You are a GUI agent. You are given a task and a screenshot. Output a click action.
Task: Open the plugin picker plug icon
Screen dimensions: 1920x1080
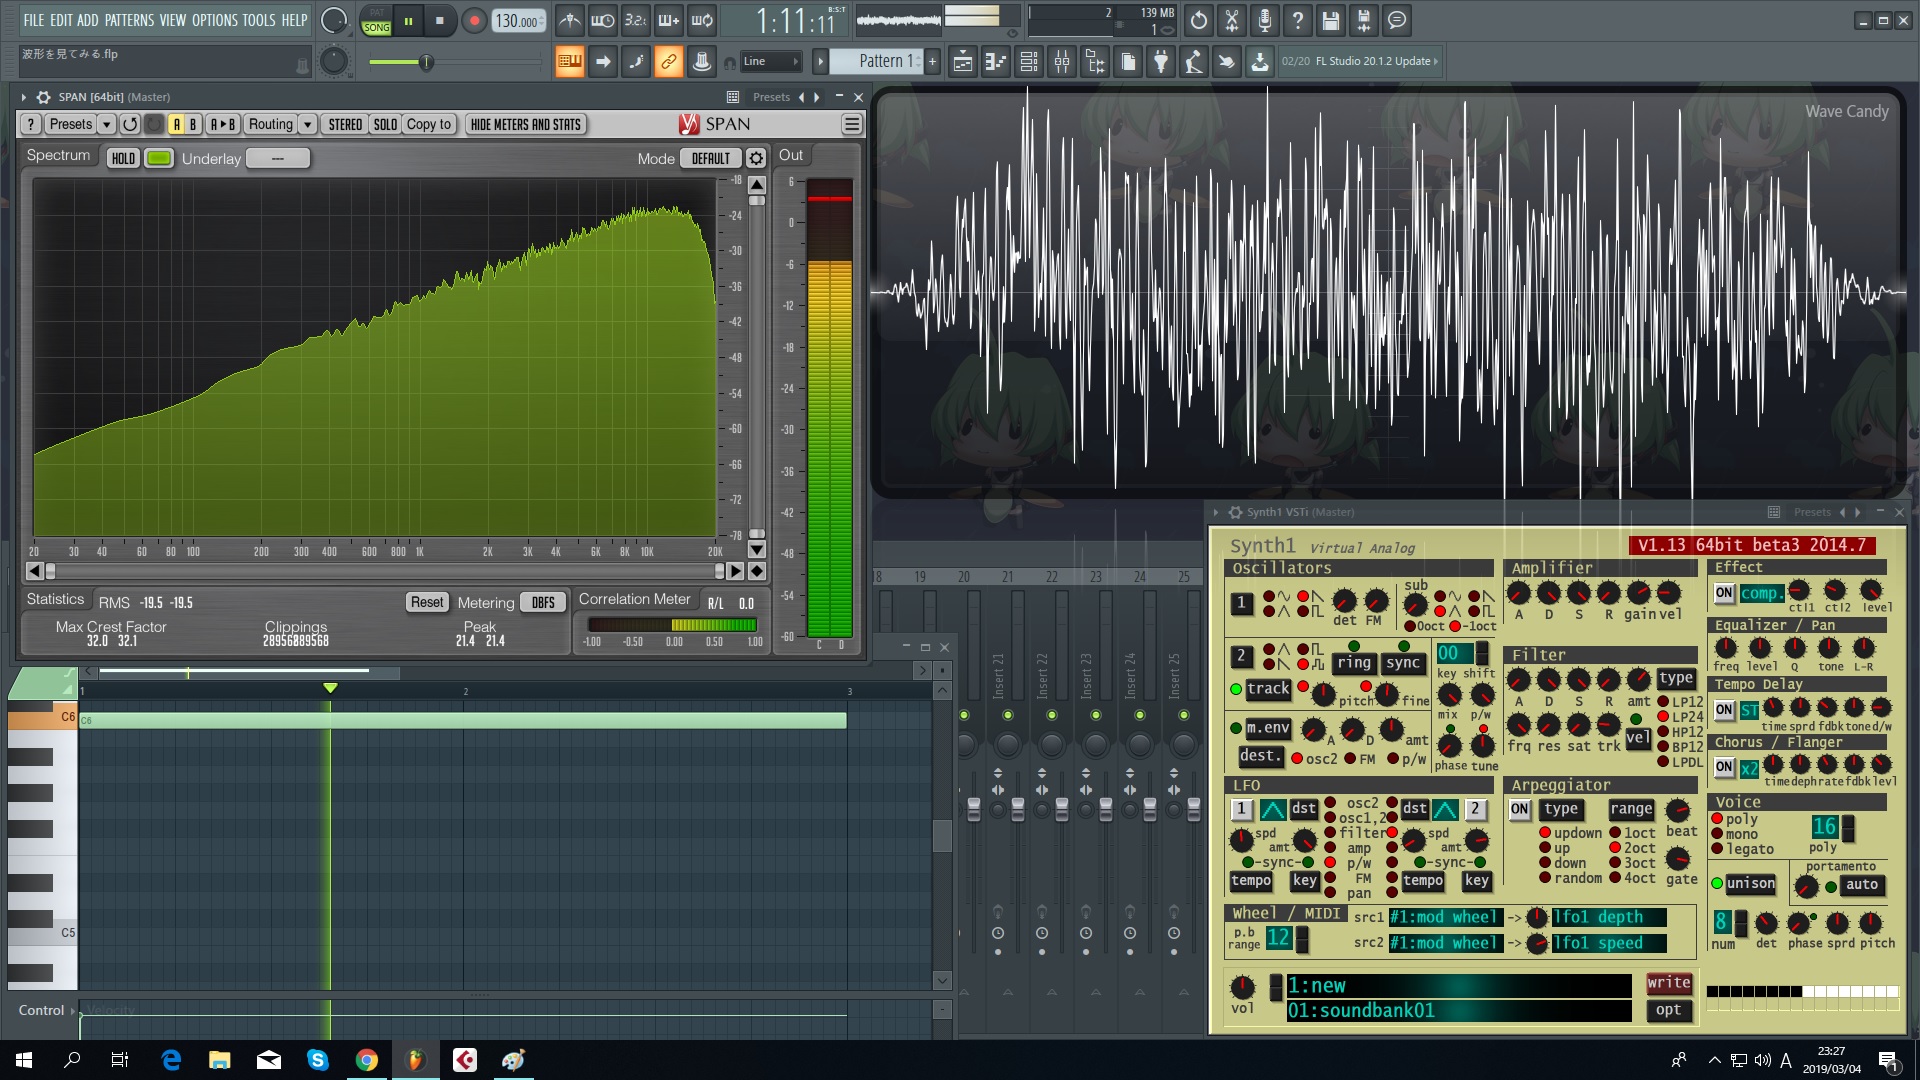coord(1161,62)
